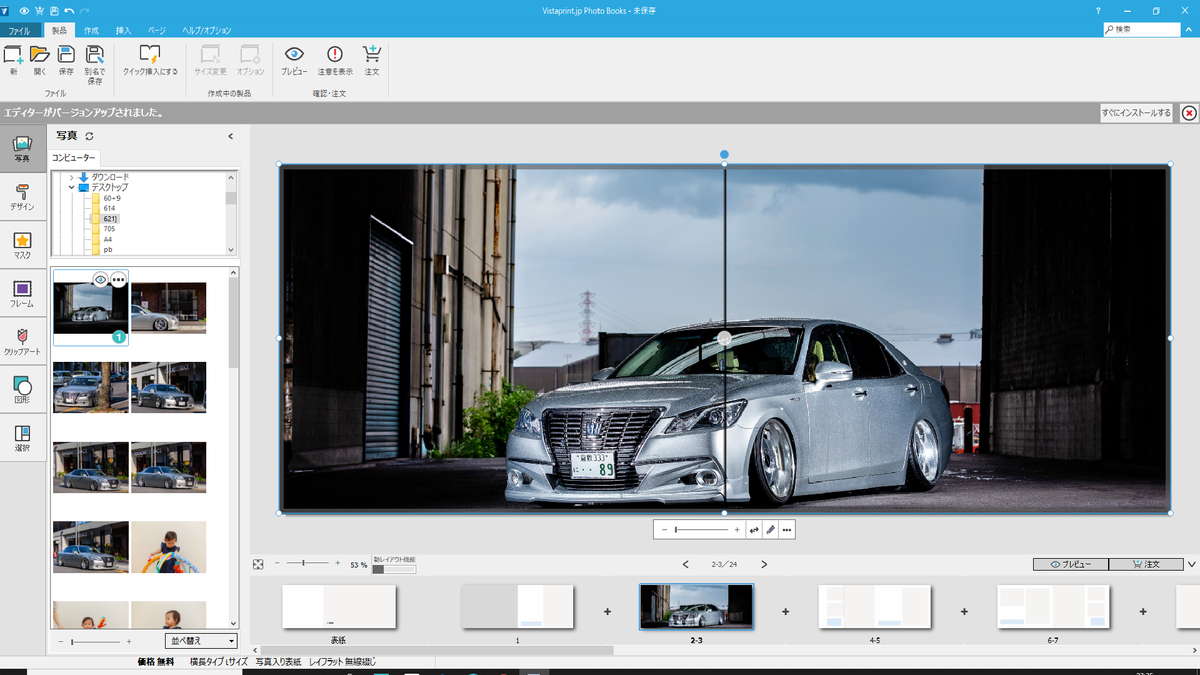
Task: Open the フレーム panel in the sidebar
Action: [x=22, y=294]
